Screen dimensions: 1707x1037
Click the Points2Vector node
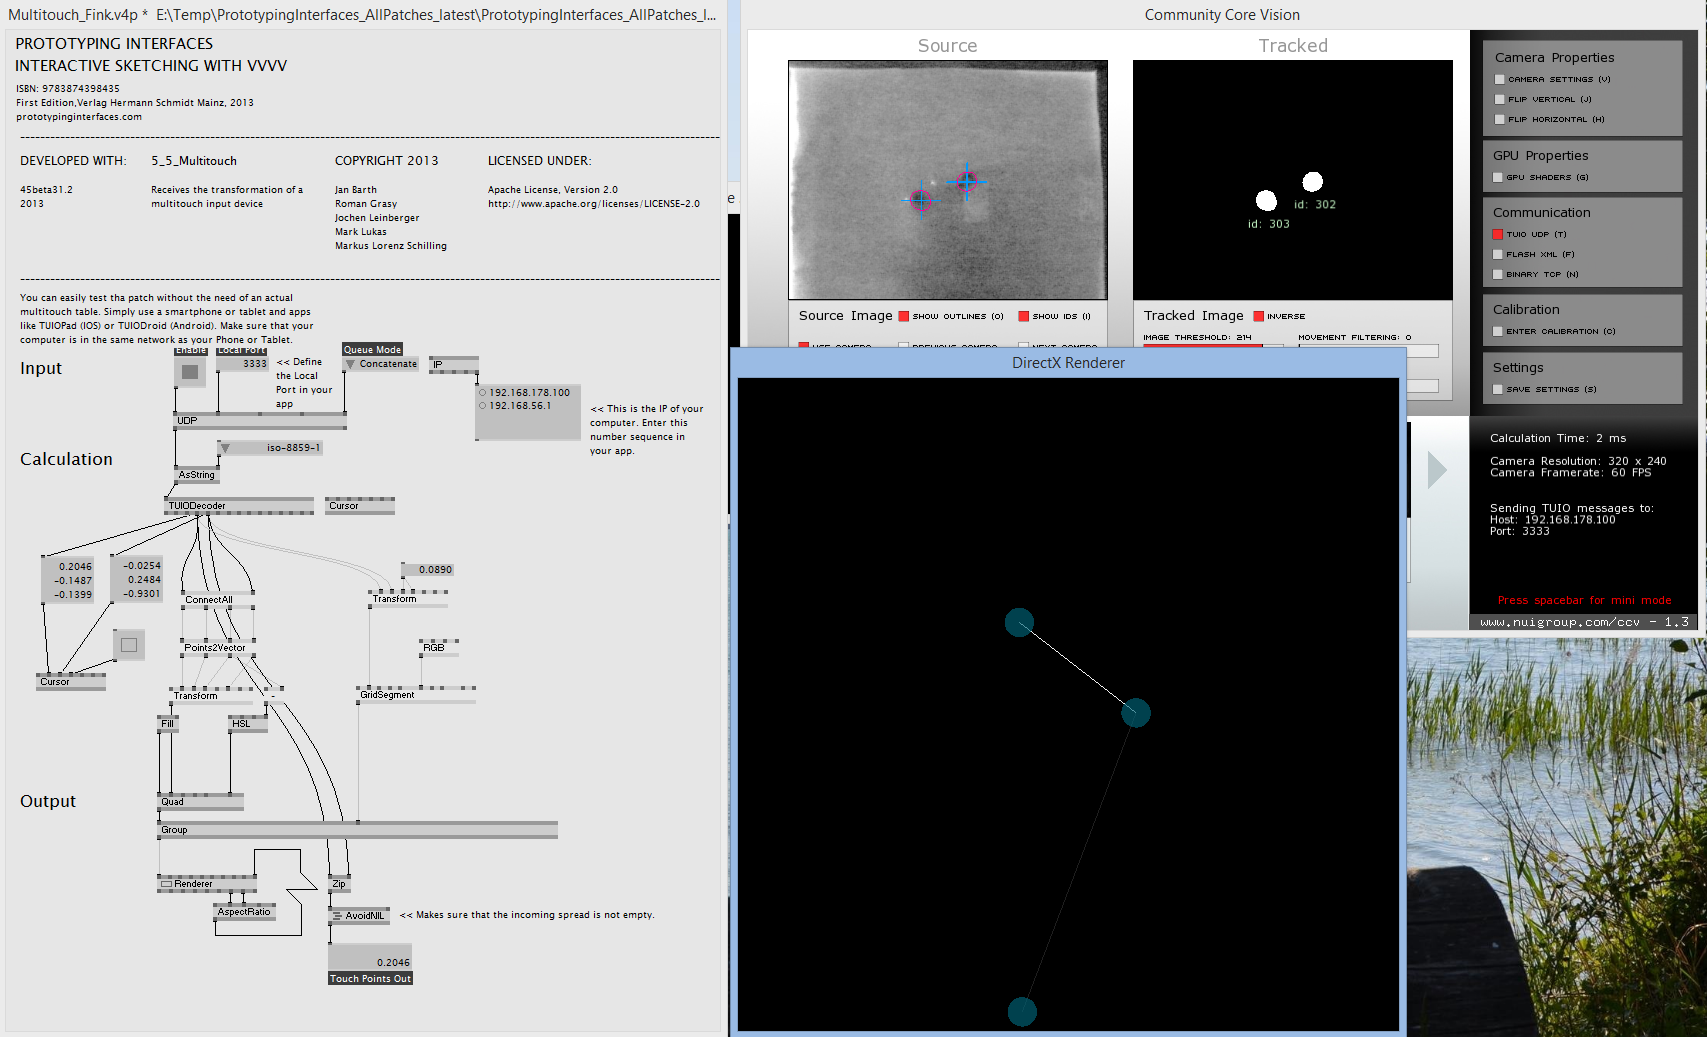(x=214, y=648)
